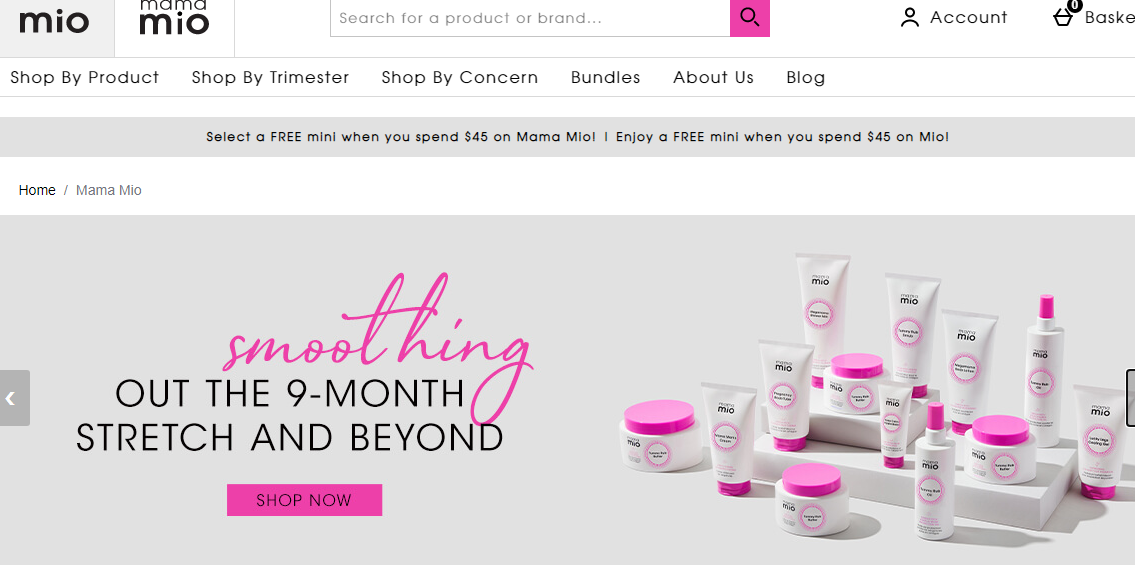
Task: Click the mio brand logo
Action: tap(54, 22)
